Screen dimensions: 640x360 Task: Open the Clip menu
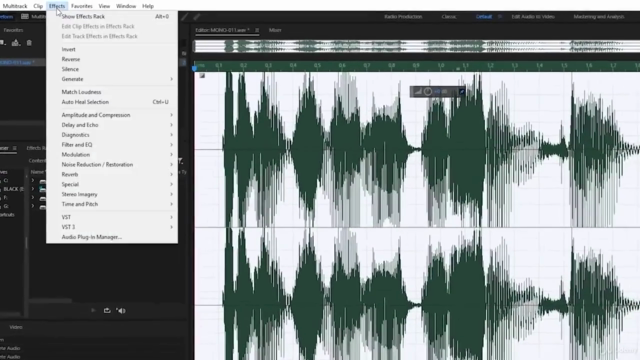pyautogui.click(x=38, y=6)
